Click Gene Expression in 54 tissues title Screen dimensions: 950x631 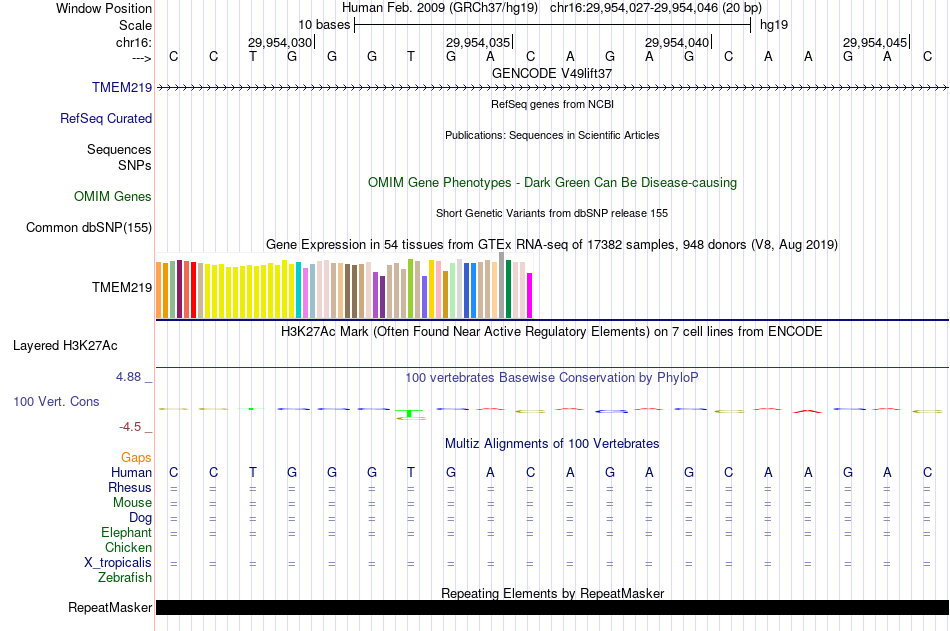(552, 244)
